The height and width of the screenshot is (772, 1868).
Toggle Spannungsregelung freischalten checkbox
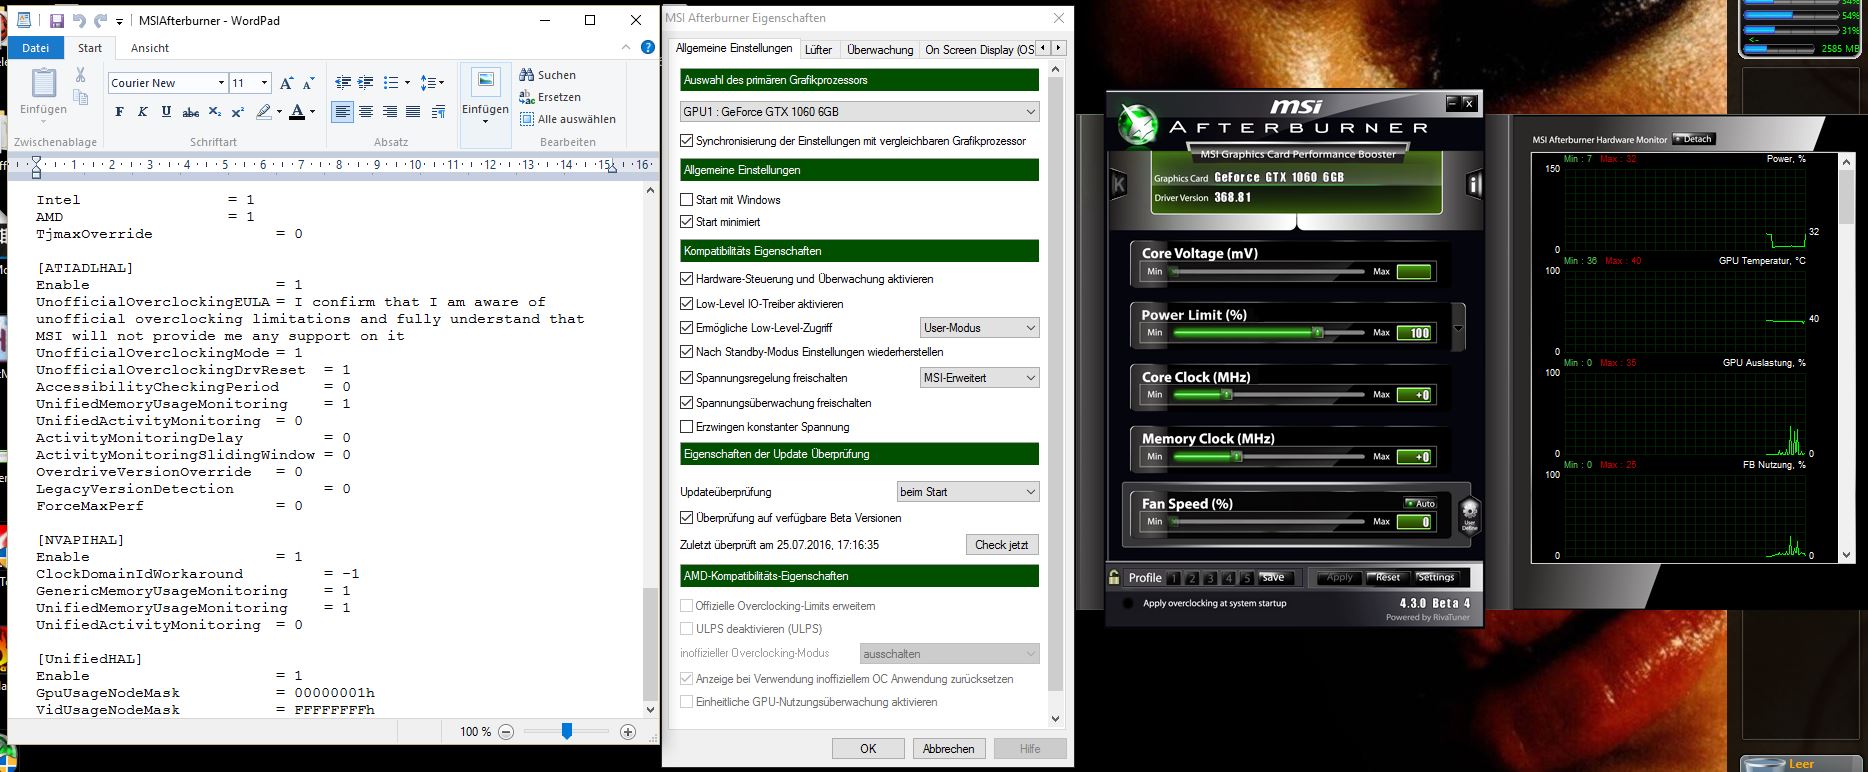[x=686, y=378]
